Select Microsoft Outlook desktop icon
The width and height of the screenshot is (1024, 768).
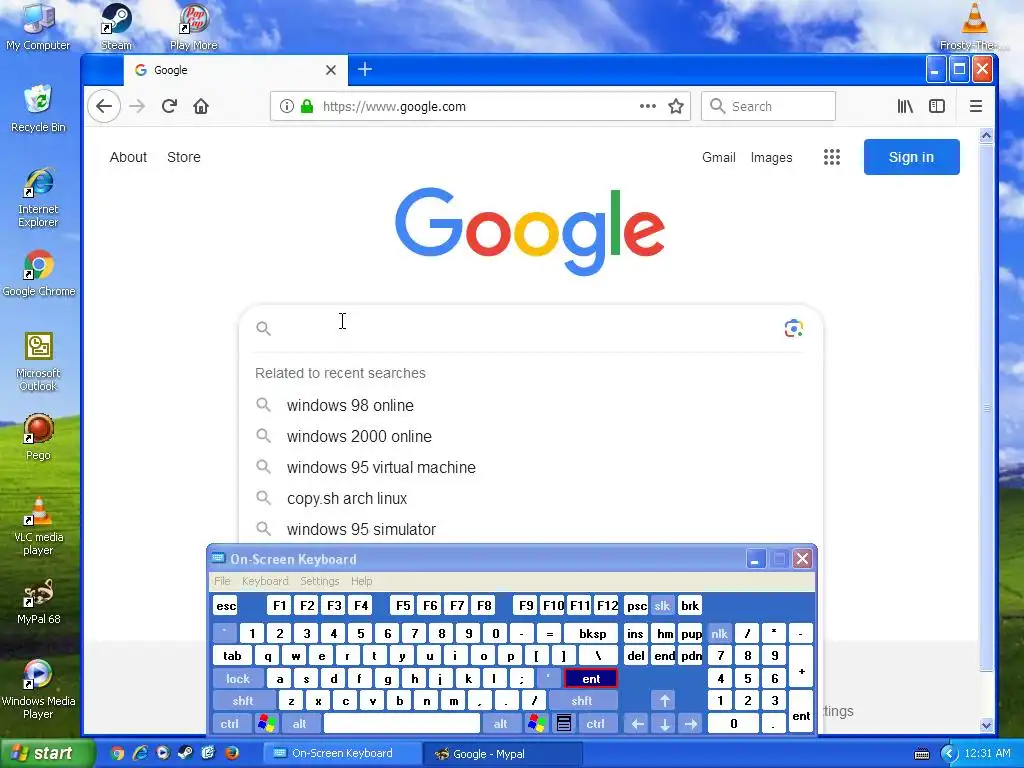39,361
